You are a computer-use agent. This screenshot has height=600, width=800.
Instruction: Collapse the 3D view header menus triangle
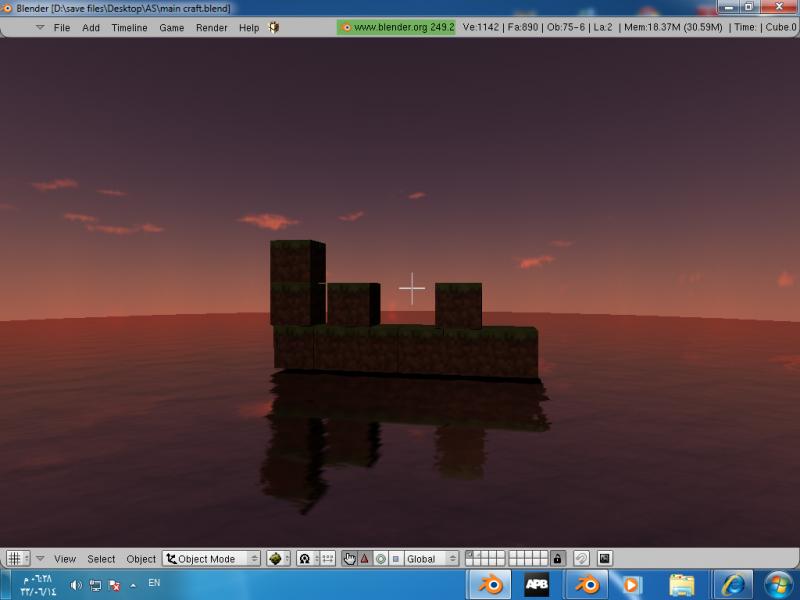pos(40,558)
